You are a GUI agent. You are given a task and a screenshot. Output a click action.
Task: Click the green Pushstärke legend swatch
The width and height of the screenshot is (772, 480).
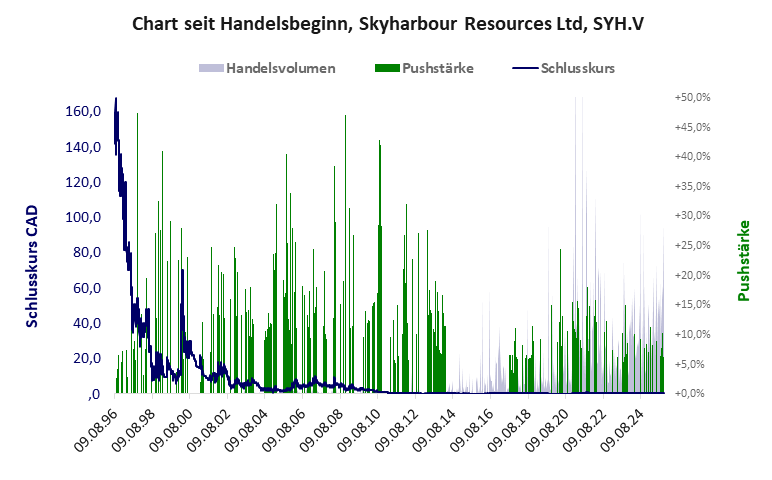pyautogui.click(x=387, y=69)
